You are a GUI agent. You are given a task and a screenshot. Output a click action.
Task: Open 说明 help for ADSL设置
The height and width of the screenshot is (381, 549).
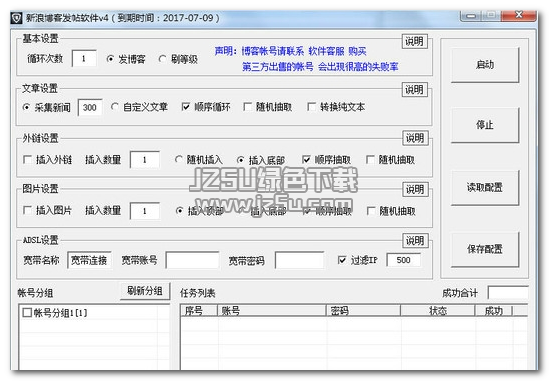(415, 241)
